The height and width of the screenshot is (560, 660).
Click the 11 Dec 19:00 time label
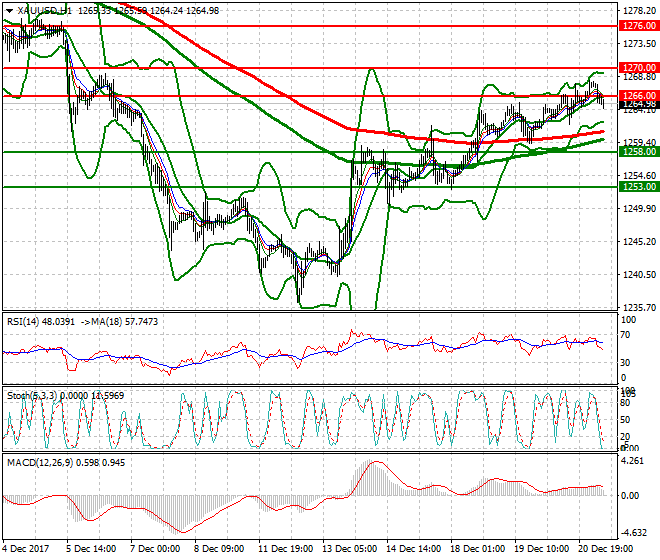[286, 549]
